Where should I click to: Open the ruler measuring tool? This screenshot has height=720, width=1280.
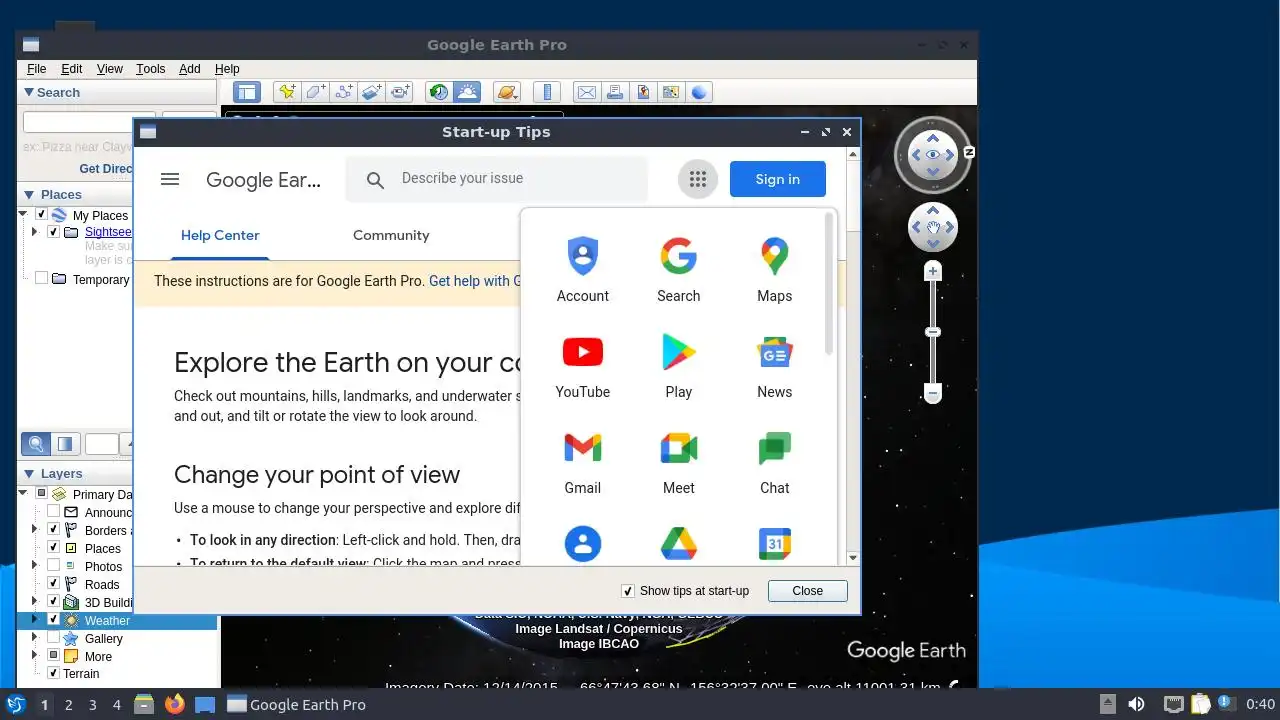click(x=547, y=92)
